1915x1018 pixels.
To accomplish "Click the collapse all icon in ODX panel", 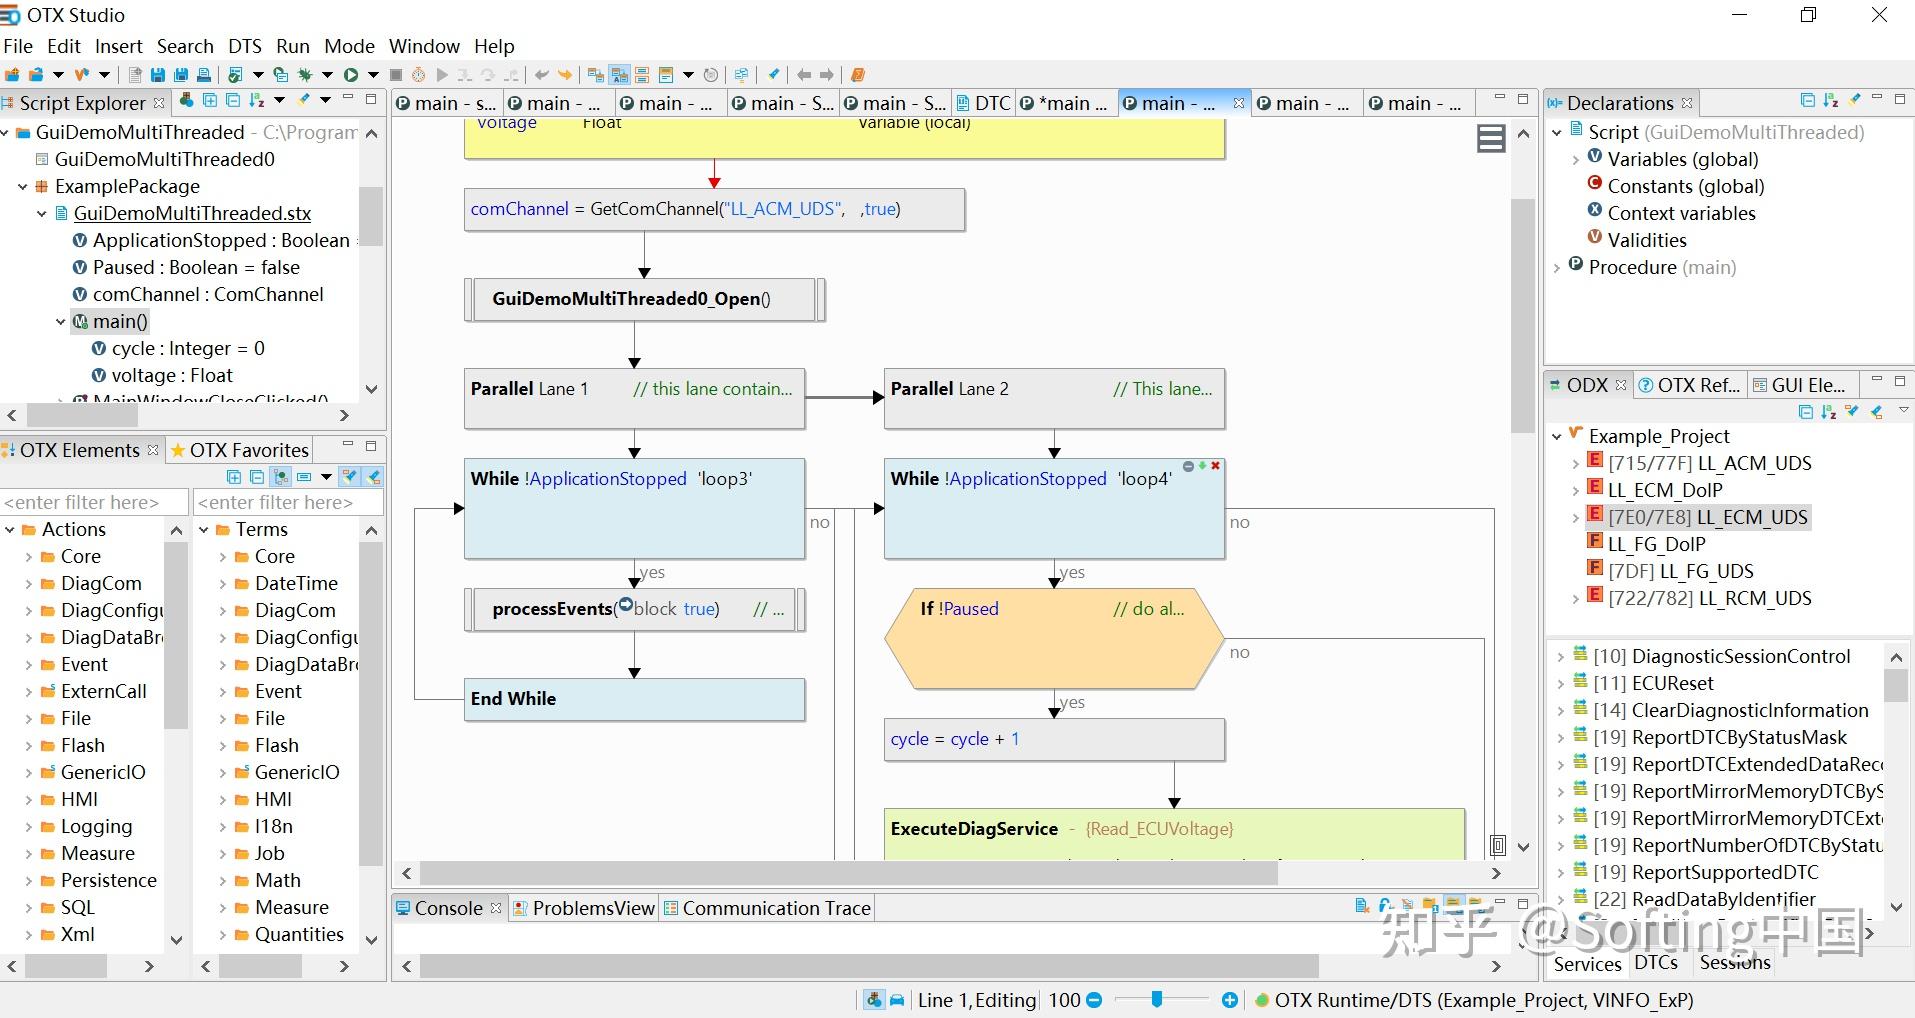I will [x=1806, y=412].
